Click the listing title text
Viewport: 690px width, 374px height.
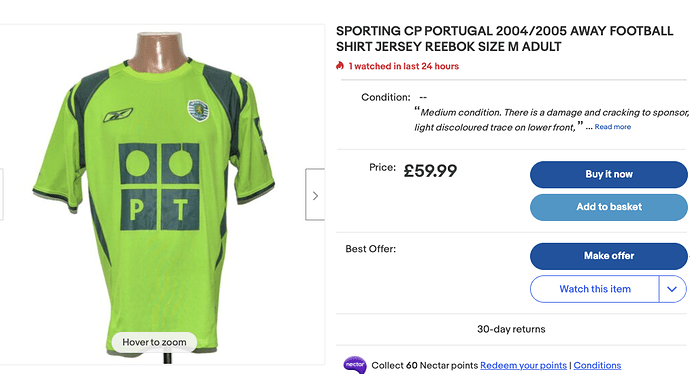click(504, 39)
